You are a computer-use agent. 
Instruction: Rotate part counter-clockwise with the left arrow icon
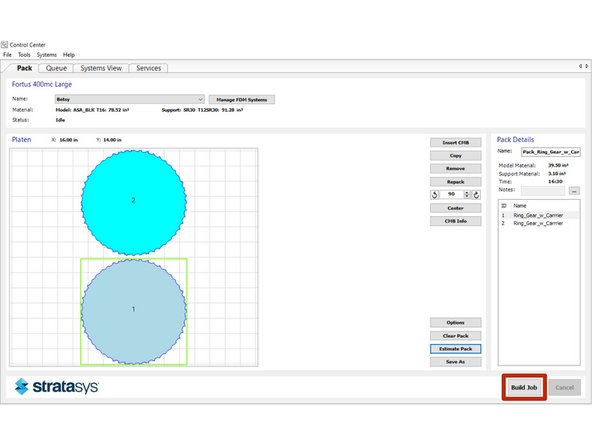435,195
